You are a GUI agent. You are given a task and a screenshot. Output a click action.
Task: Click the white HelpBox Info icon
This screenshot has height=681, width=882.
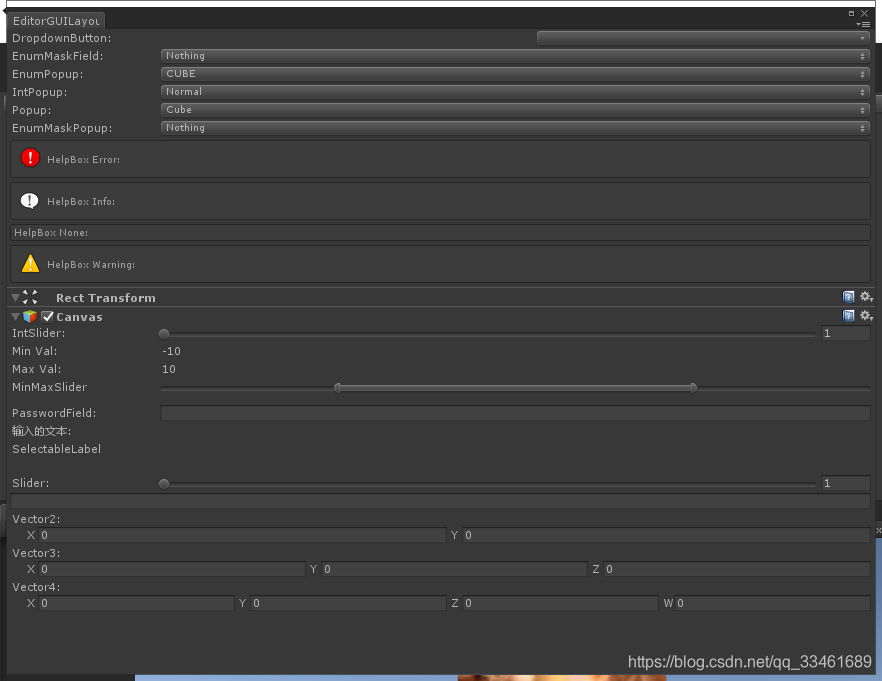pos(30,201)
